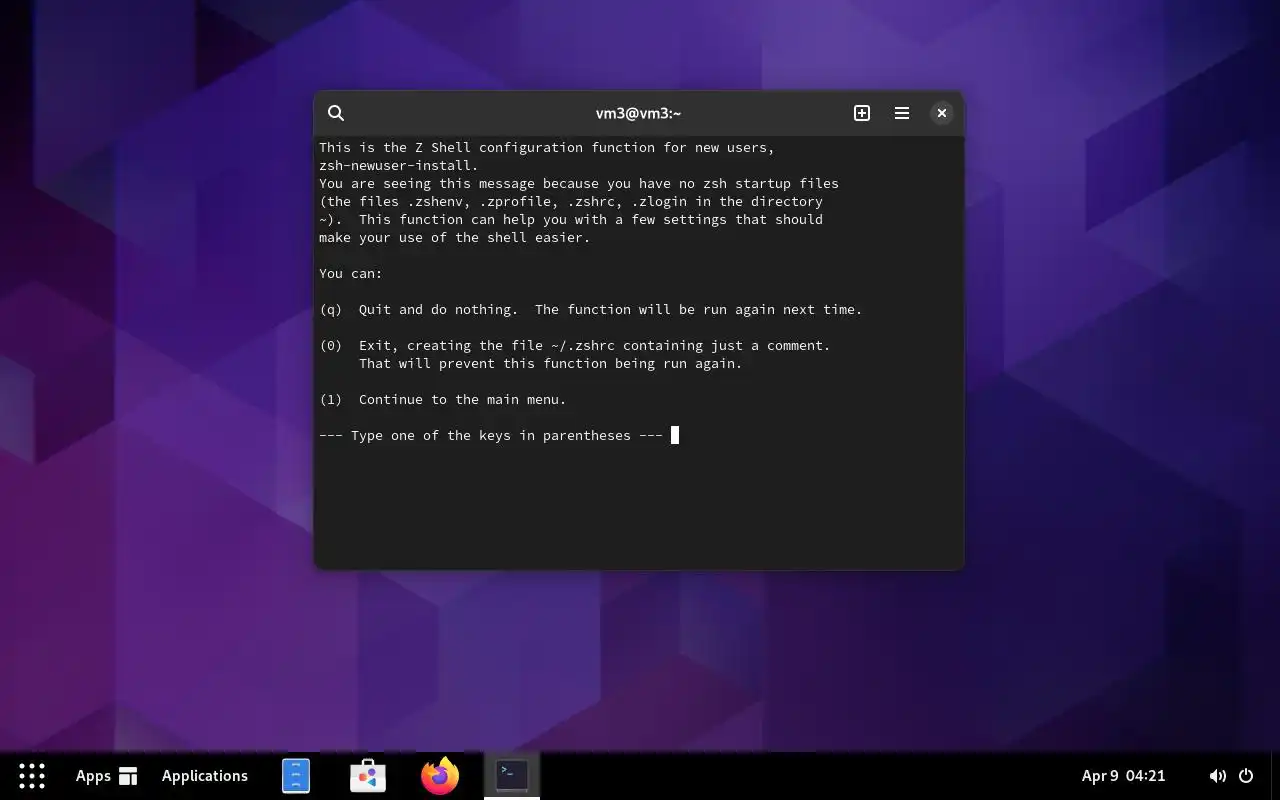Image resolution: width=1280 pixels, height=800 pixels.
Task: Open the Apps menu in taskbar
Action: [x=106, y=776]
